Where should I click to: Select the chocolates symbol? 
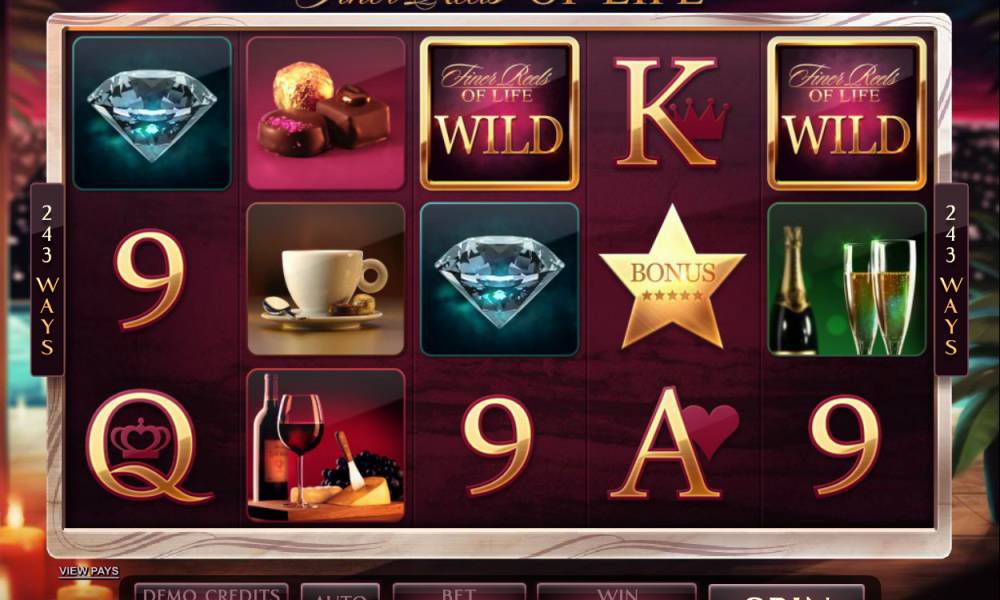[x=326, y=113]
